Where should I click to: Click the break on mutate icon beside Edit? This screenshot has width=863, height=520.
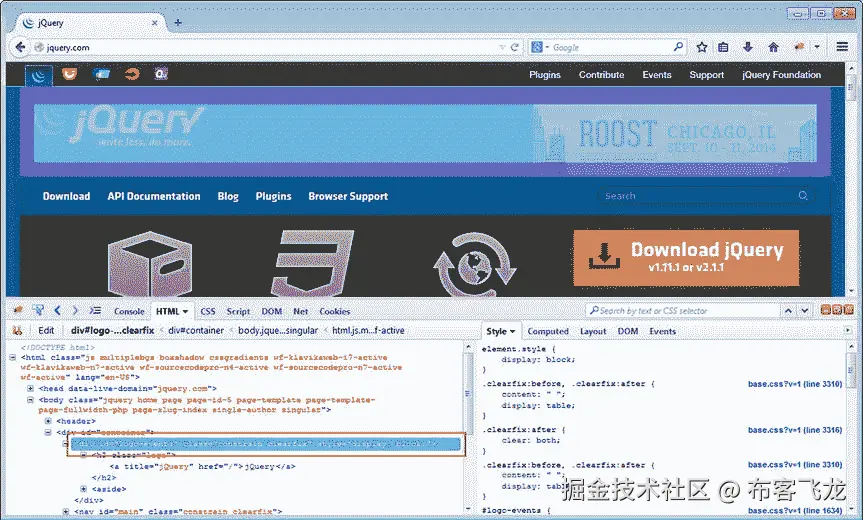(17, 330)
